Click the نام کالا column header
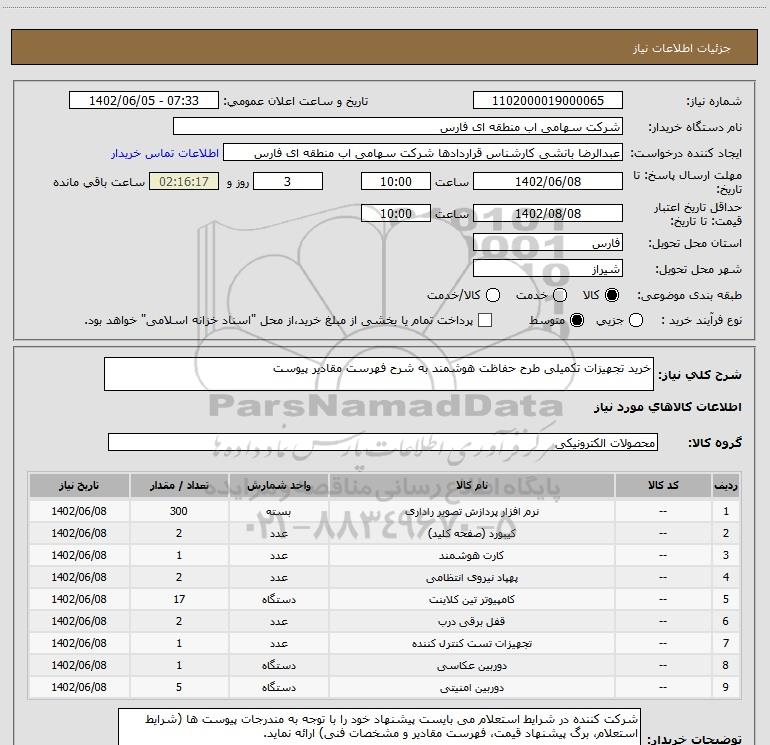This screenshot has width=770, height=745. [x=471, y=485]
